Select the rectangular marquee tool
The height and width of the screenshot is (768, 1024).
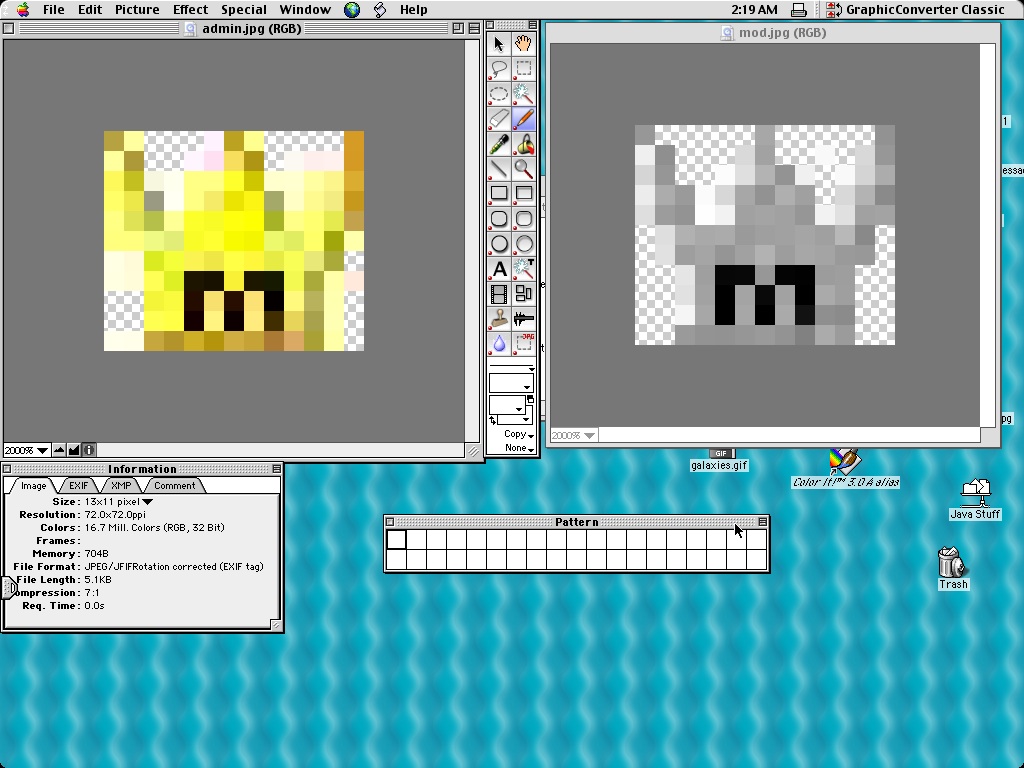pyautogui.click(x=524, y=69)
